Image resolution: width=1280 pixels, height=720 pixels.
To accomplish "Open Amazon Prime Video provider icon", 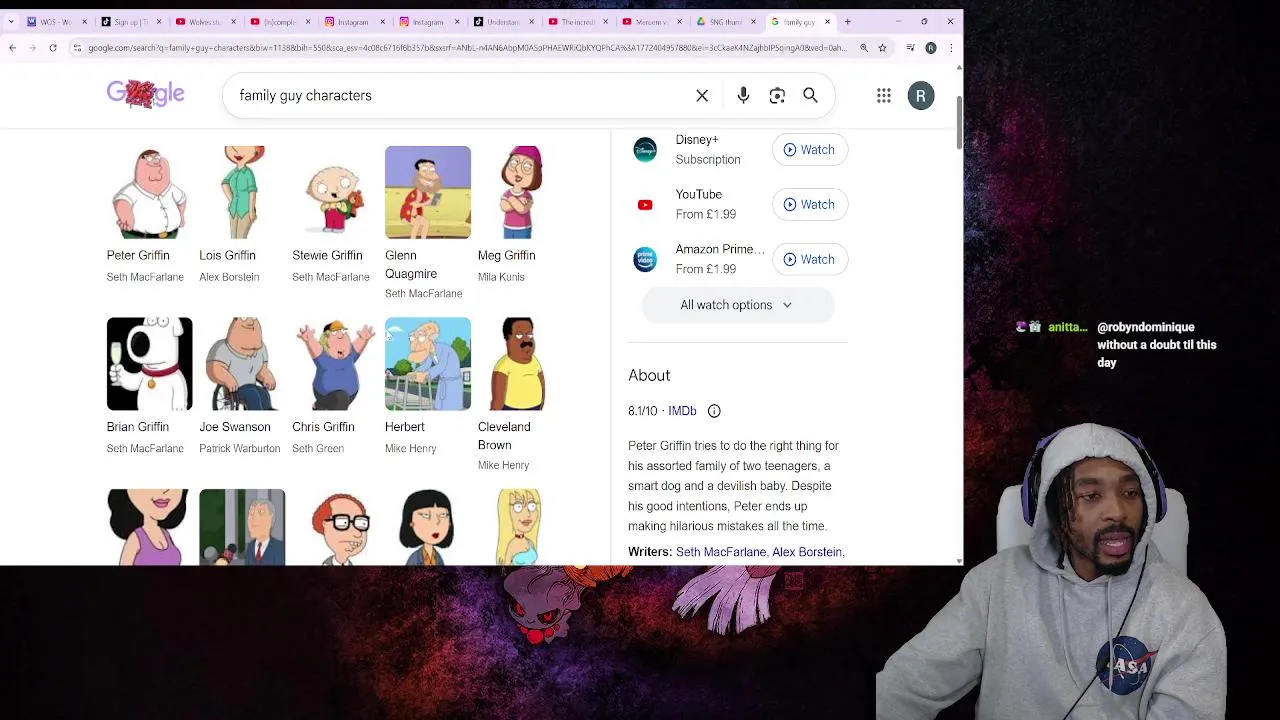I will click(x=645, y=260).
